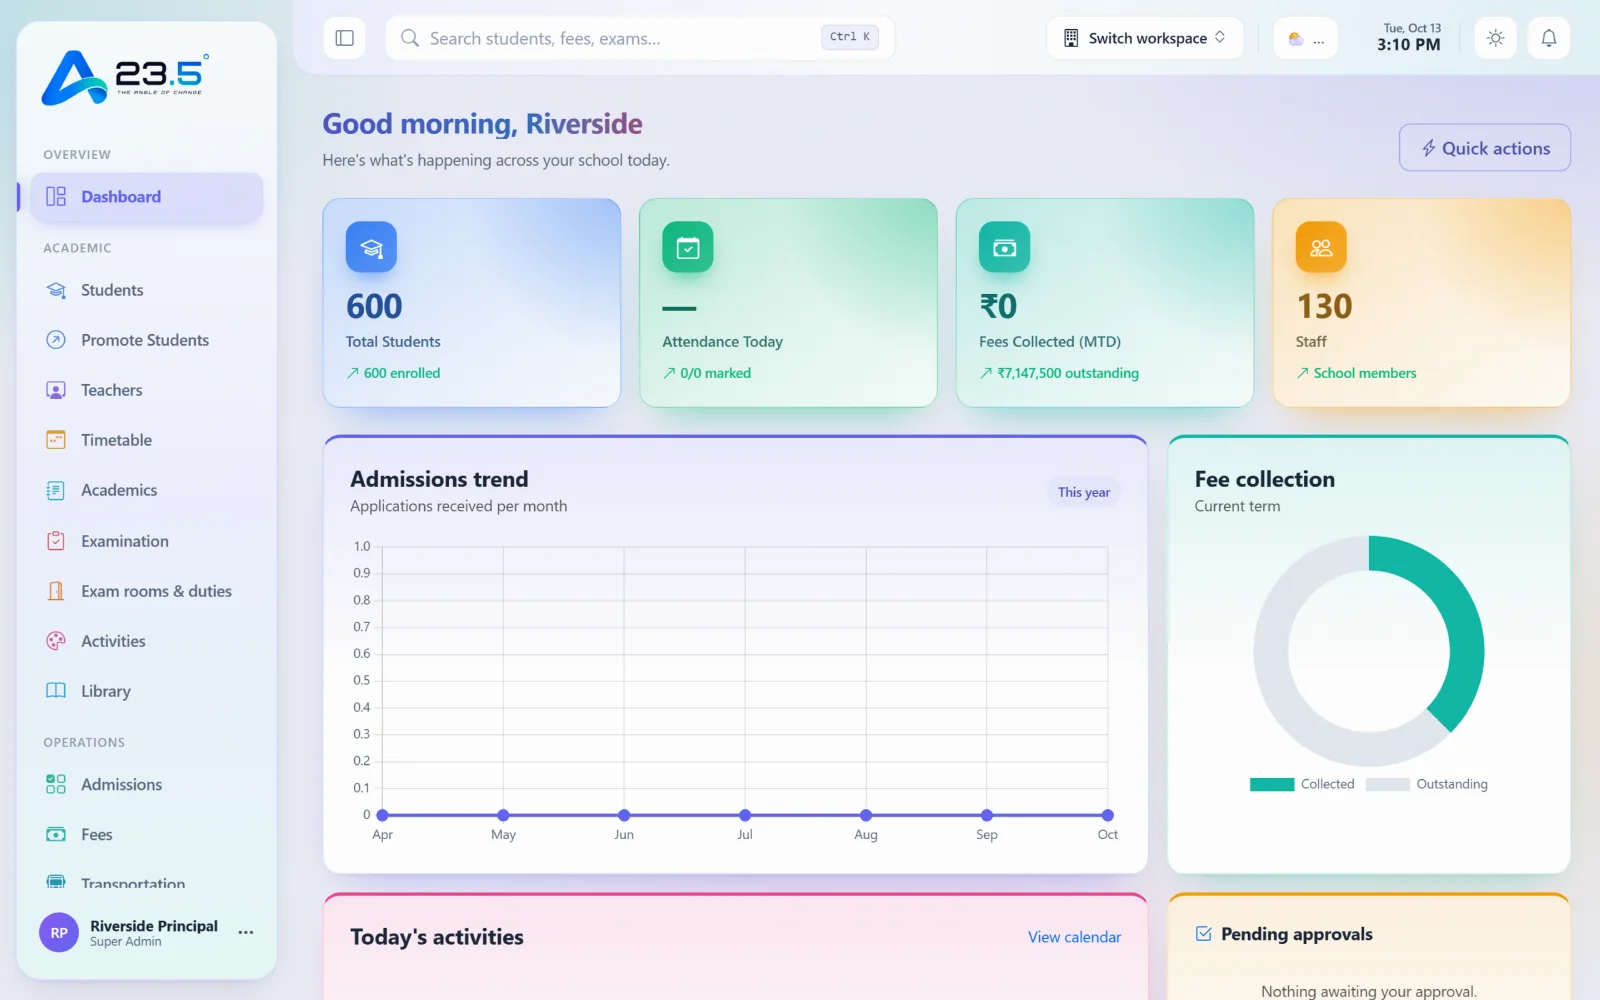Go to Teachers section
This screenshot has height=1000, width=1600.
point(146,390)
